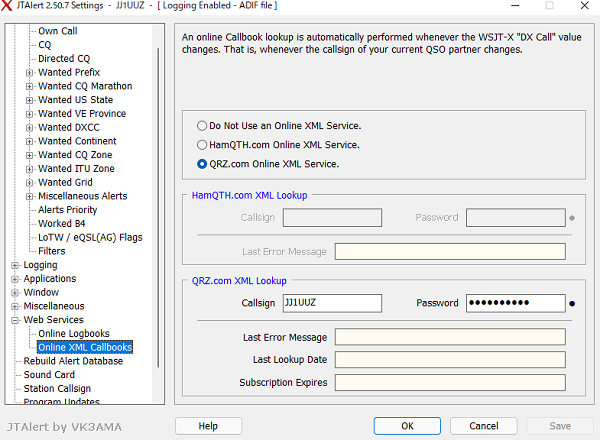Collapse the Web Services tree node
This screenshot has width=600, height=440.
tap(15, 320)
